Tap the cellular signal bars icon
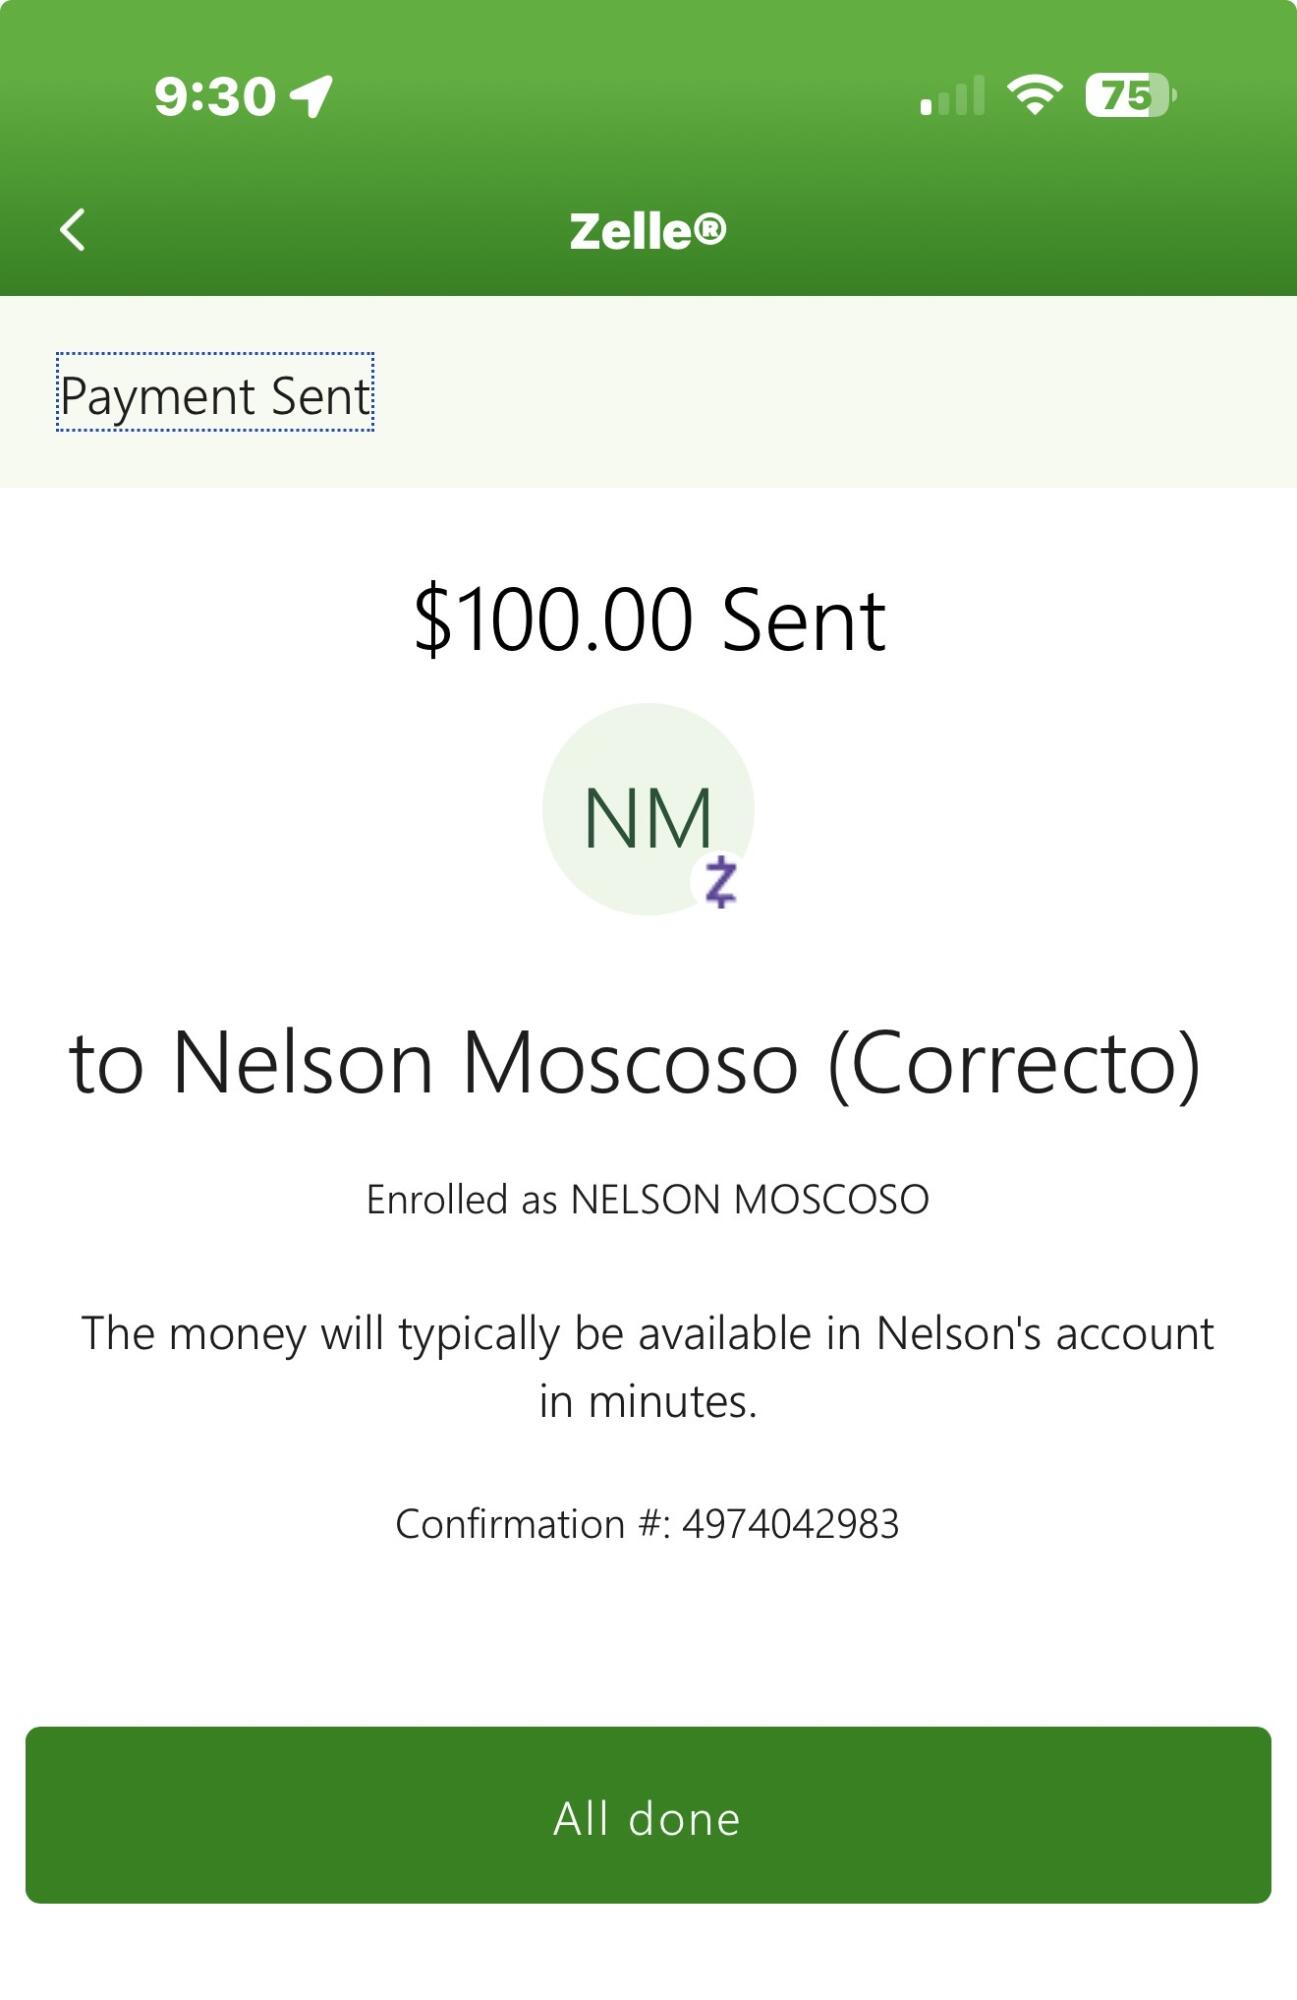1297x2000 pixels. pyautogui.click(x=952, y=96)
